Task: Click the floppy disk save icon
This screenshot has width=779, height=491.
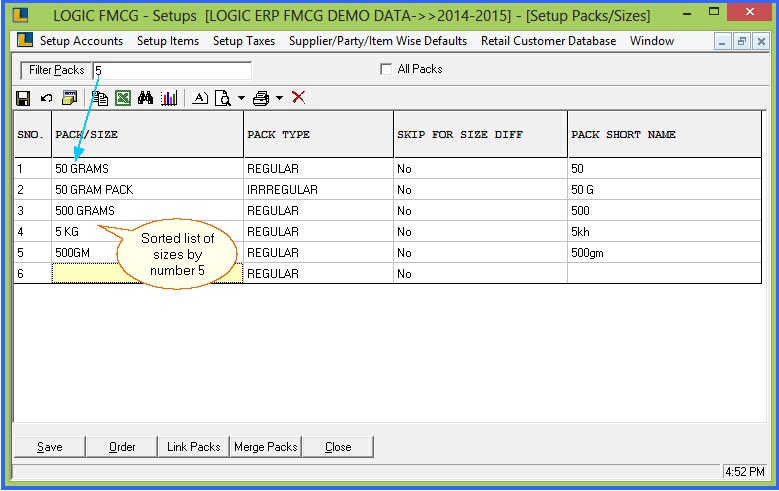Action: pyautogui.click(x=23, y=98)
